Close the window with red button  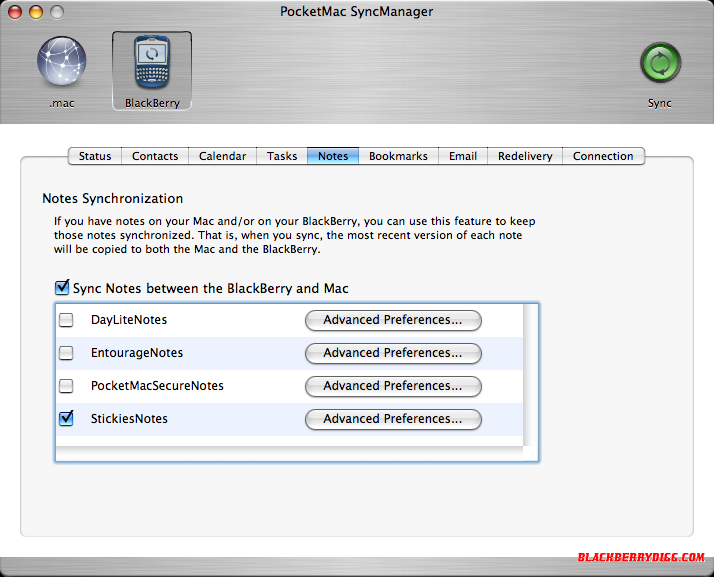tap(15, 12)
